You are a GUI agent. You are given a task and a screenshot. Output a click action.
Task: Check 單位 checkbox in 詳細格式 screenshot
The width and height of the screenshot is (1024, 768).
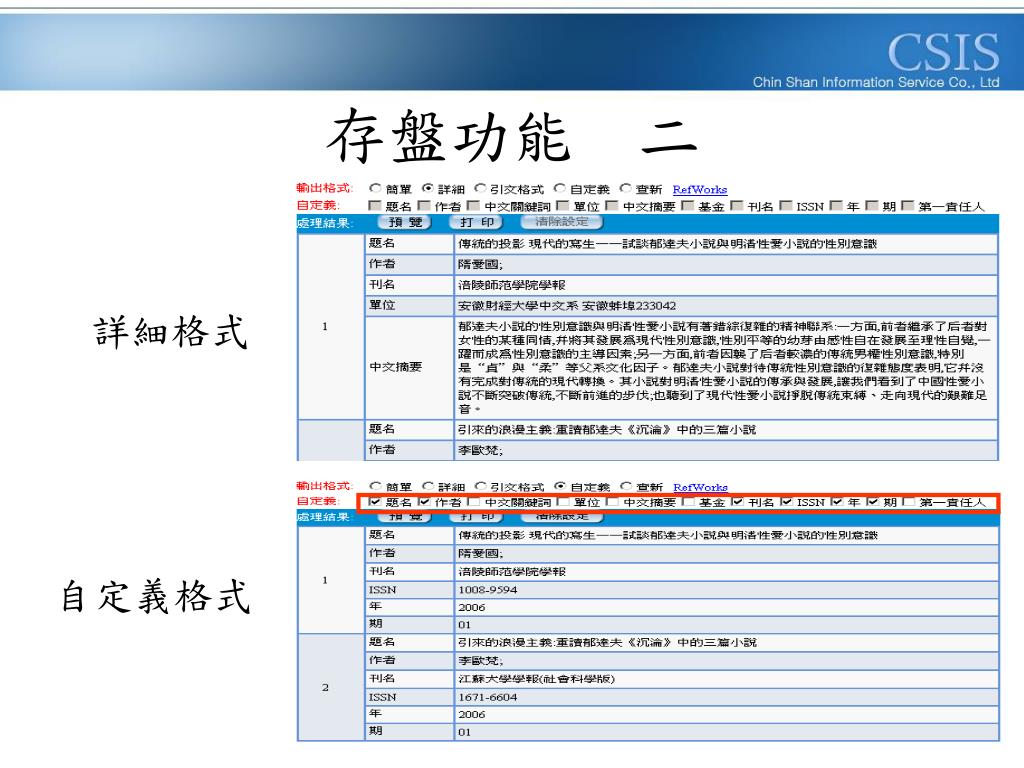click(x=562, y=206)
